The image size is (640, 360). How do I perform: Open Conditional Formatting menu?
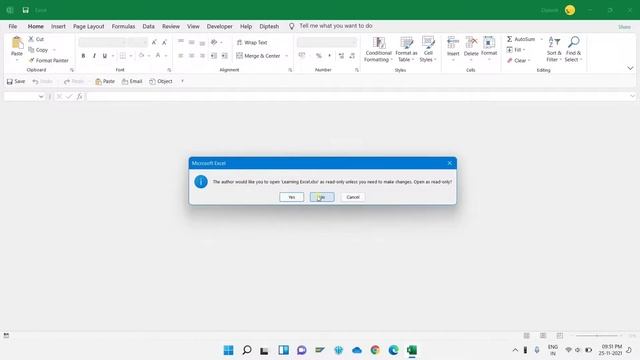pyautogui.click(x=378, y=49)
